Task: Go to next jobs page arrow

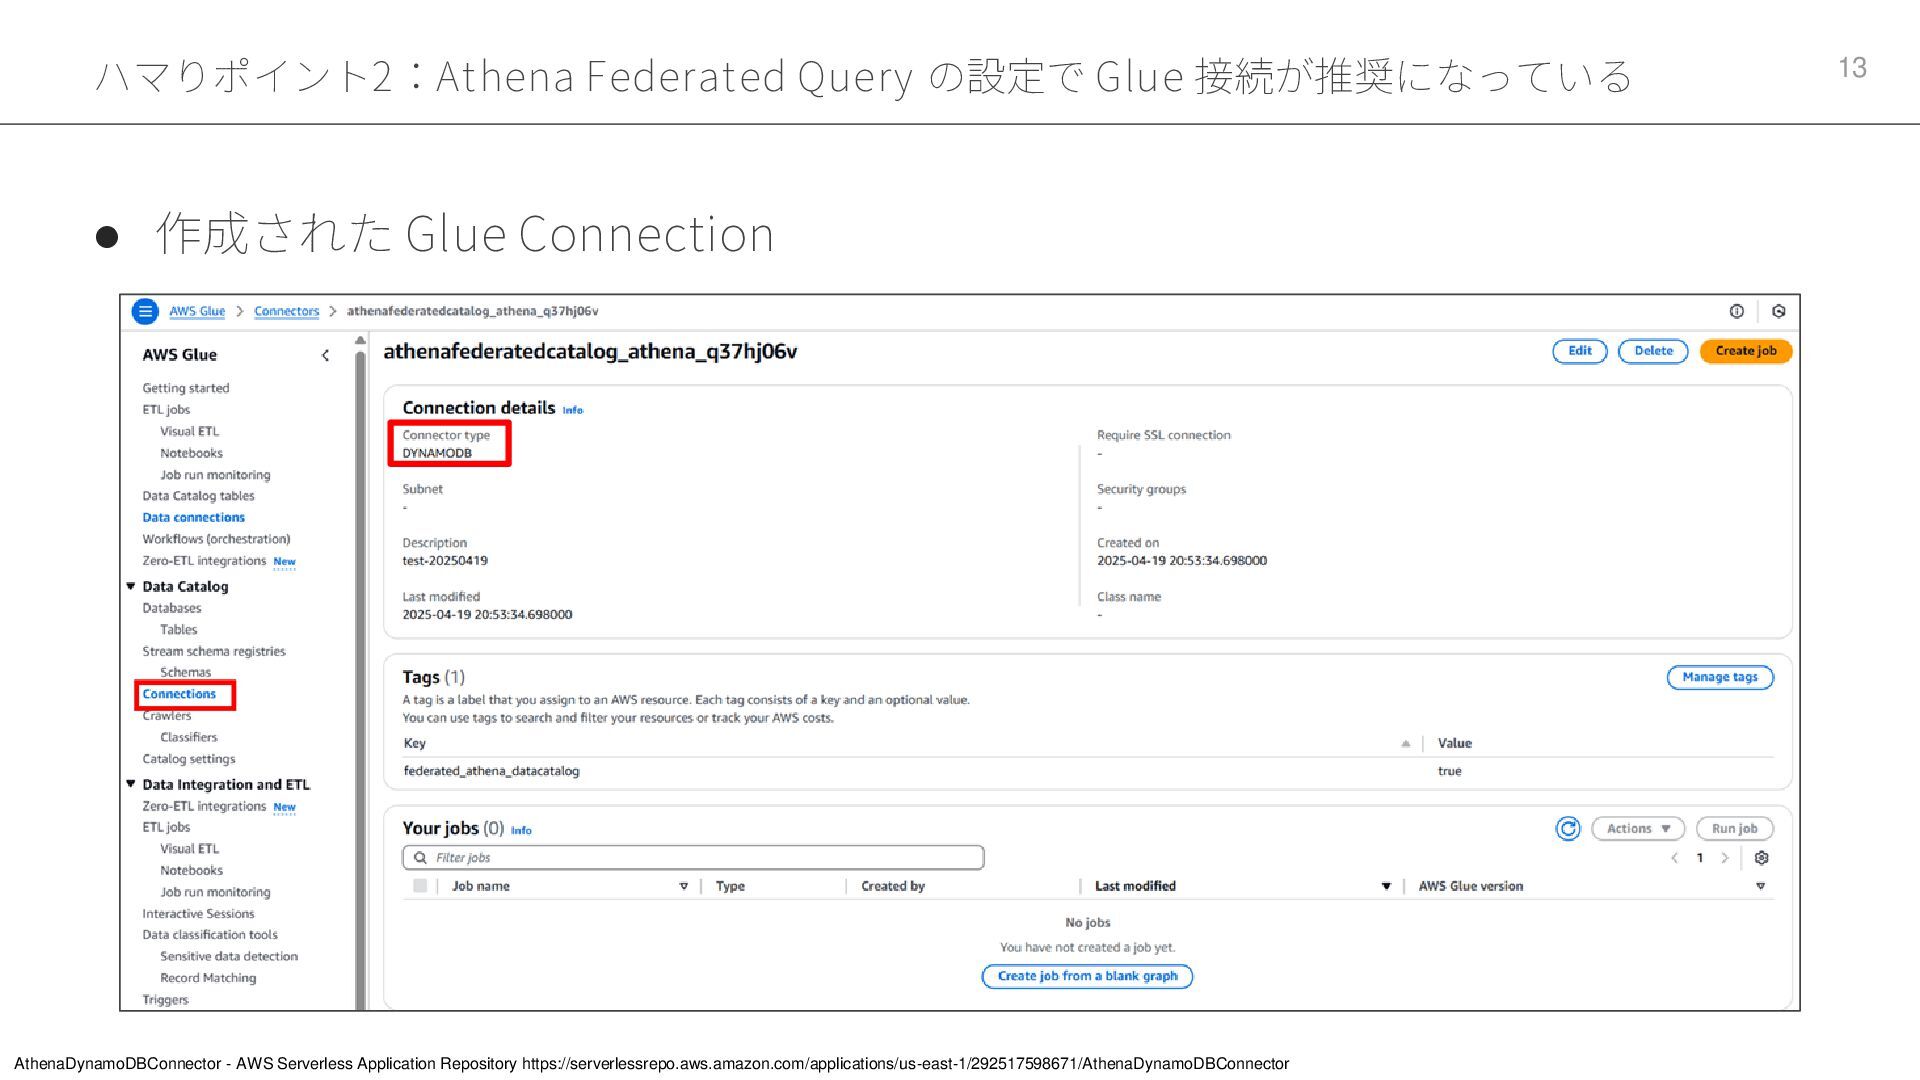Action: [1724, 858]
